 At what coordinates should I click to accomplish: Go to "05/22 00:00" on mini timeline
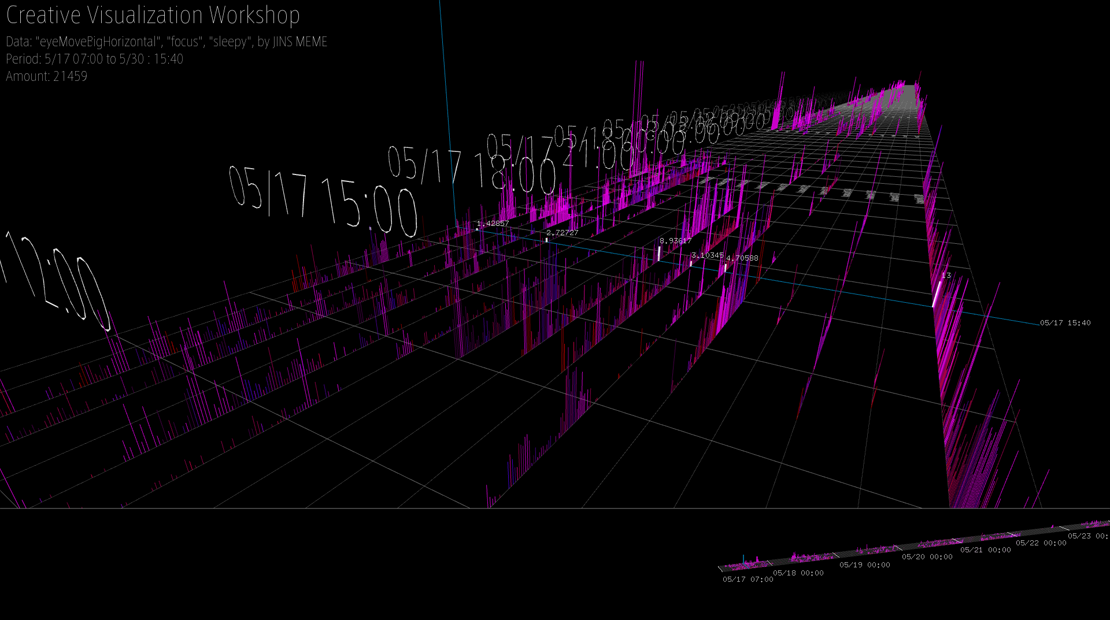click(x=1041, y=543)
